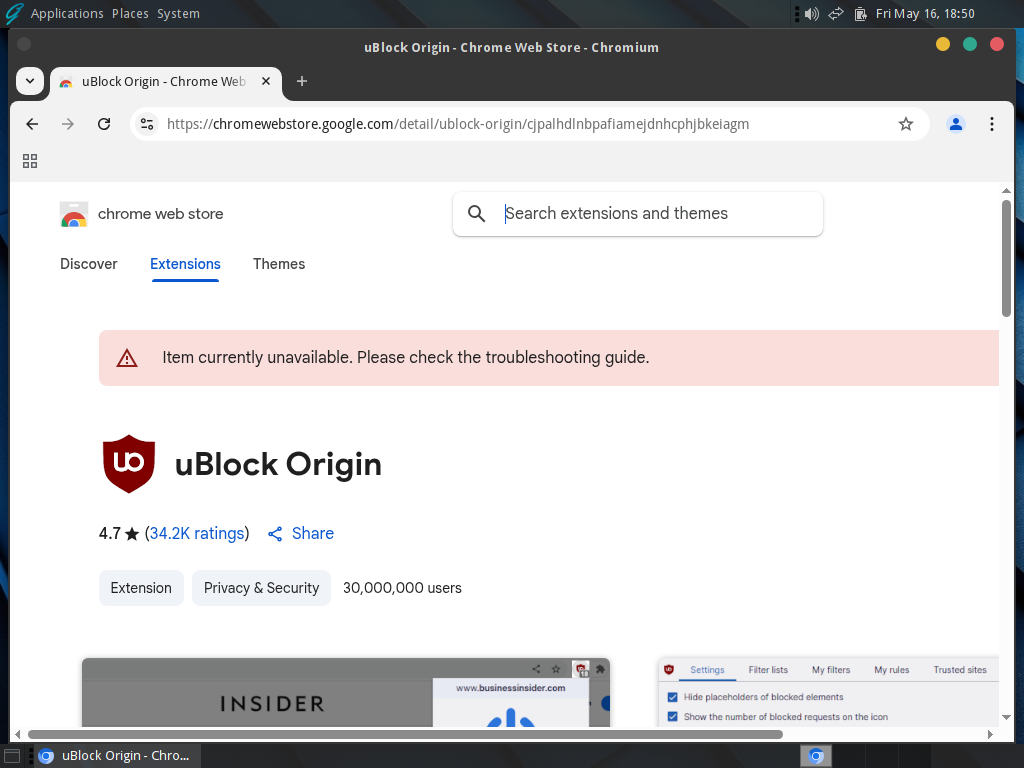Viewport: 1024px width, 768px height.
Task: Click the uBlock Origin shield logo
Action: point(129,464)
